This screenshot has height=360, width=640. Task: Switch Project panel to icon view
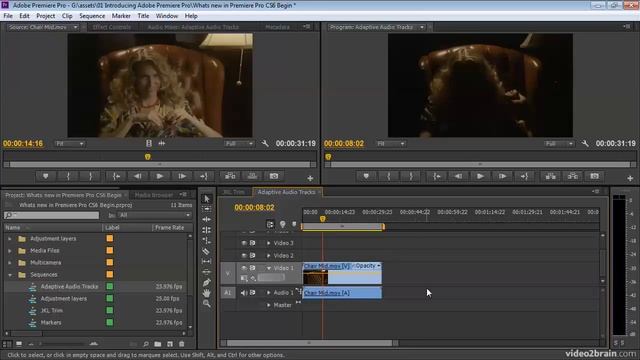(19, 344)
